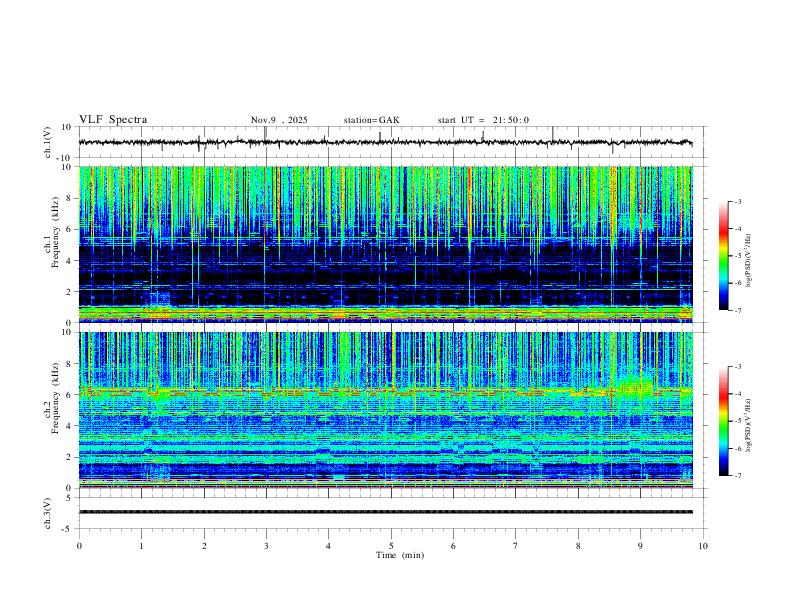792x612 pixels.
Task: Click the "-7" label on ch.2 color bar
Action: [x=737, y=475]
